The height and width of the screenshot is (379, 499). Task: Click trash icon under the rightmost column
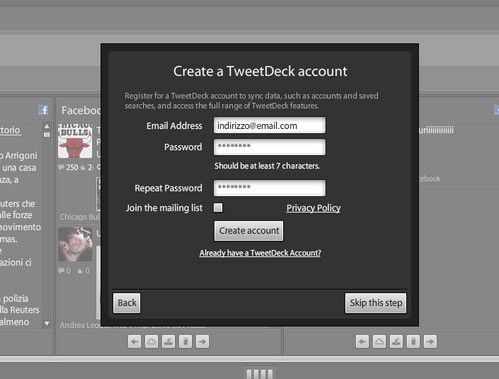click(x=413, y=341)
